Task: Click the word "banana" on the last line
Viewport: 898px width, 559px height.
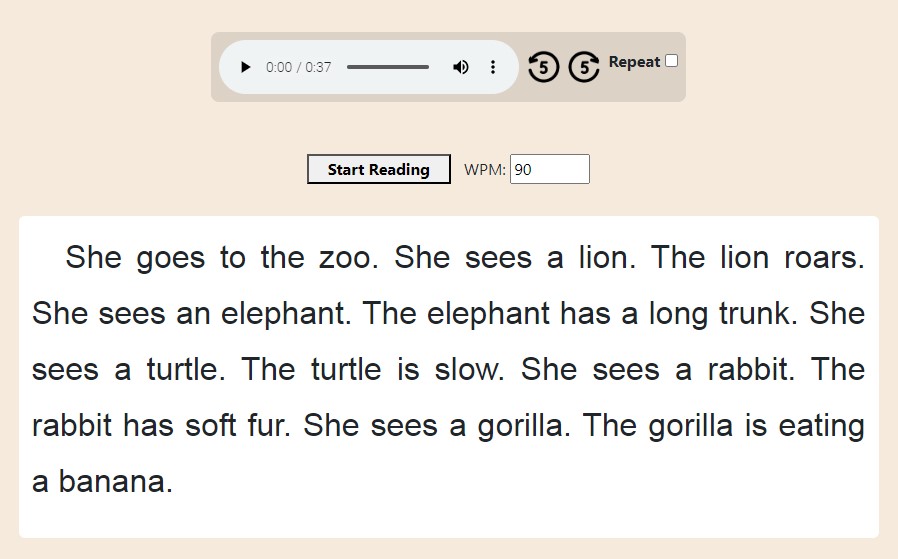Action: [x=114, y=482]
